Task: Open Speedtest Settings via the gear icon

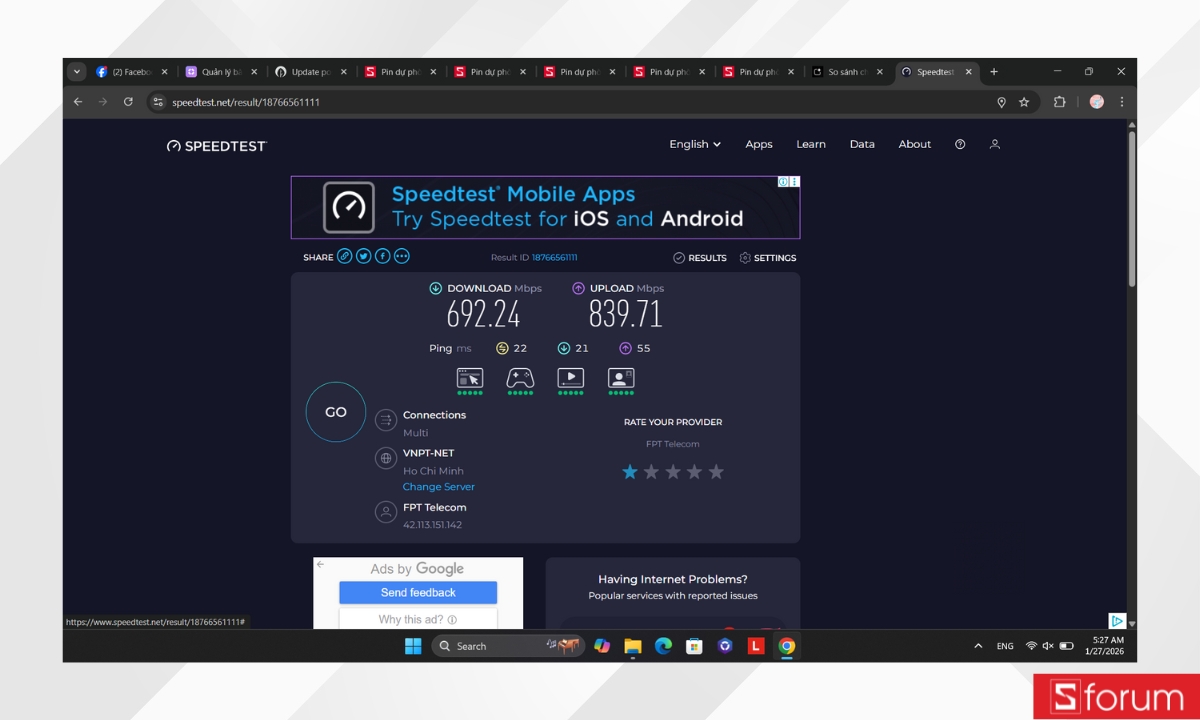Action: coord(743,257)
